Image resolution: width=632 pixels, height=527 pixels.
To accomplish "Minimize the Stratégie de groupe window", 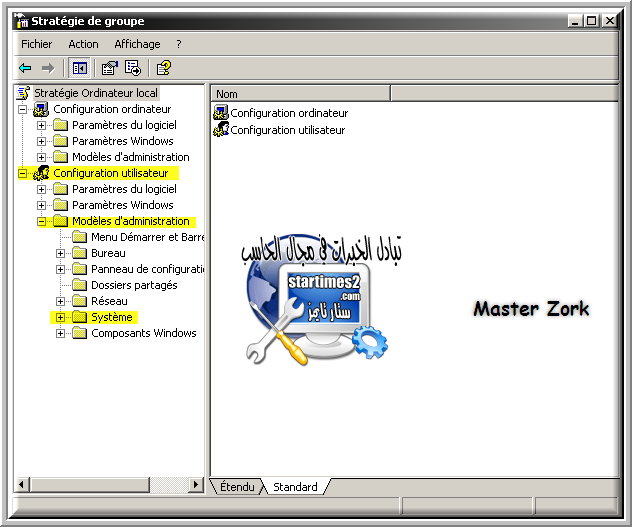I will tap(575, 21).
